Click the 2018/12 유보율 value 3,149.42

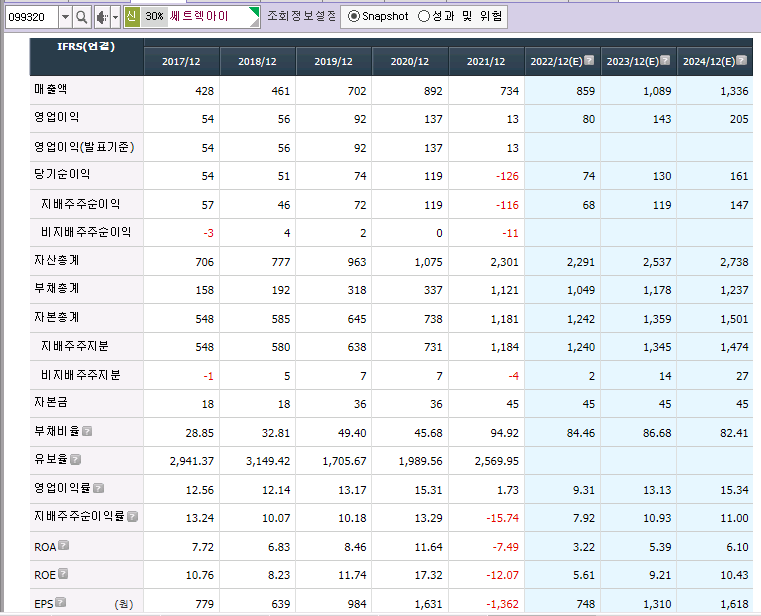[268, 461]
